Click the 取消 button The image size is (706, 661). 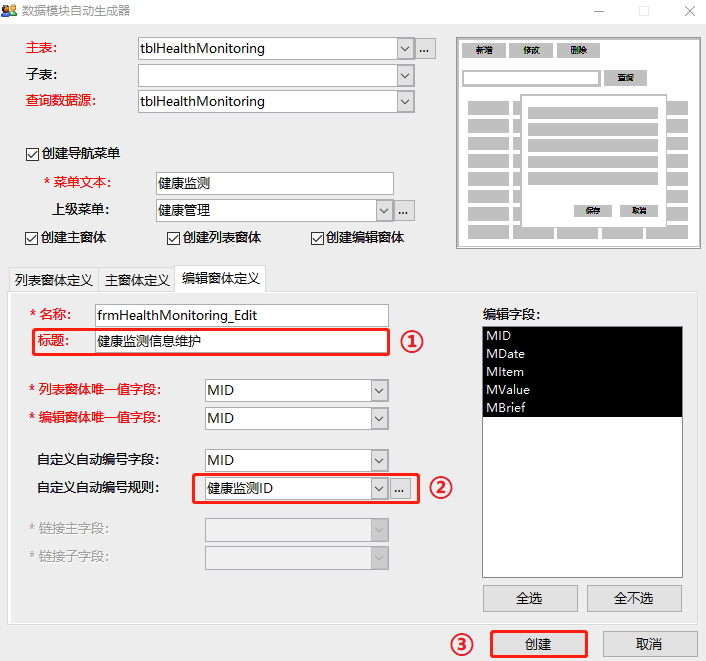[650, 644]
